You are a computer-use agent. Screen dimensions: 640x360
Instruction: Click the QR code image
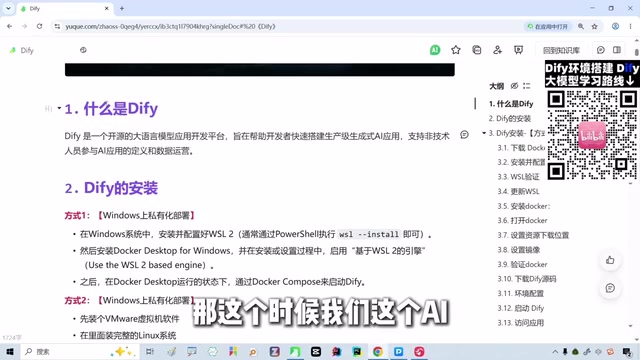[x=592, y=135]
